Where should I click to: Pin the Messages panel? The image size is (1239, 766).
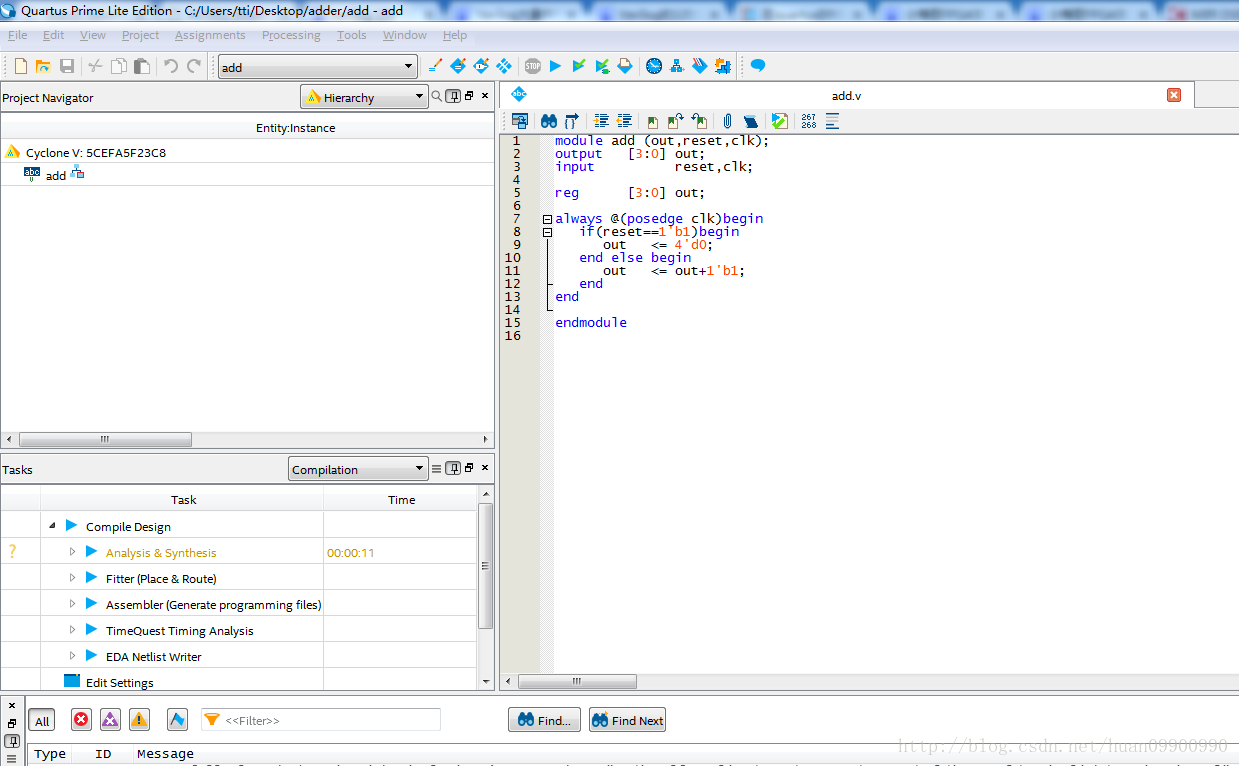pyautogui.click(x=11, y=741)
